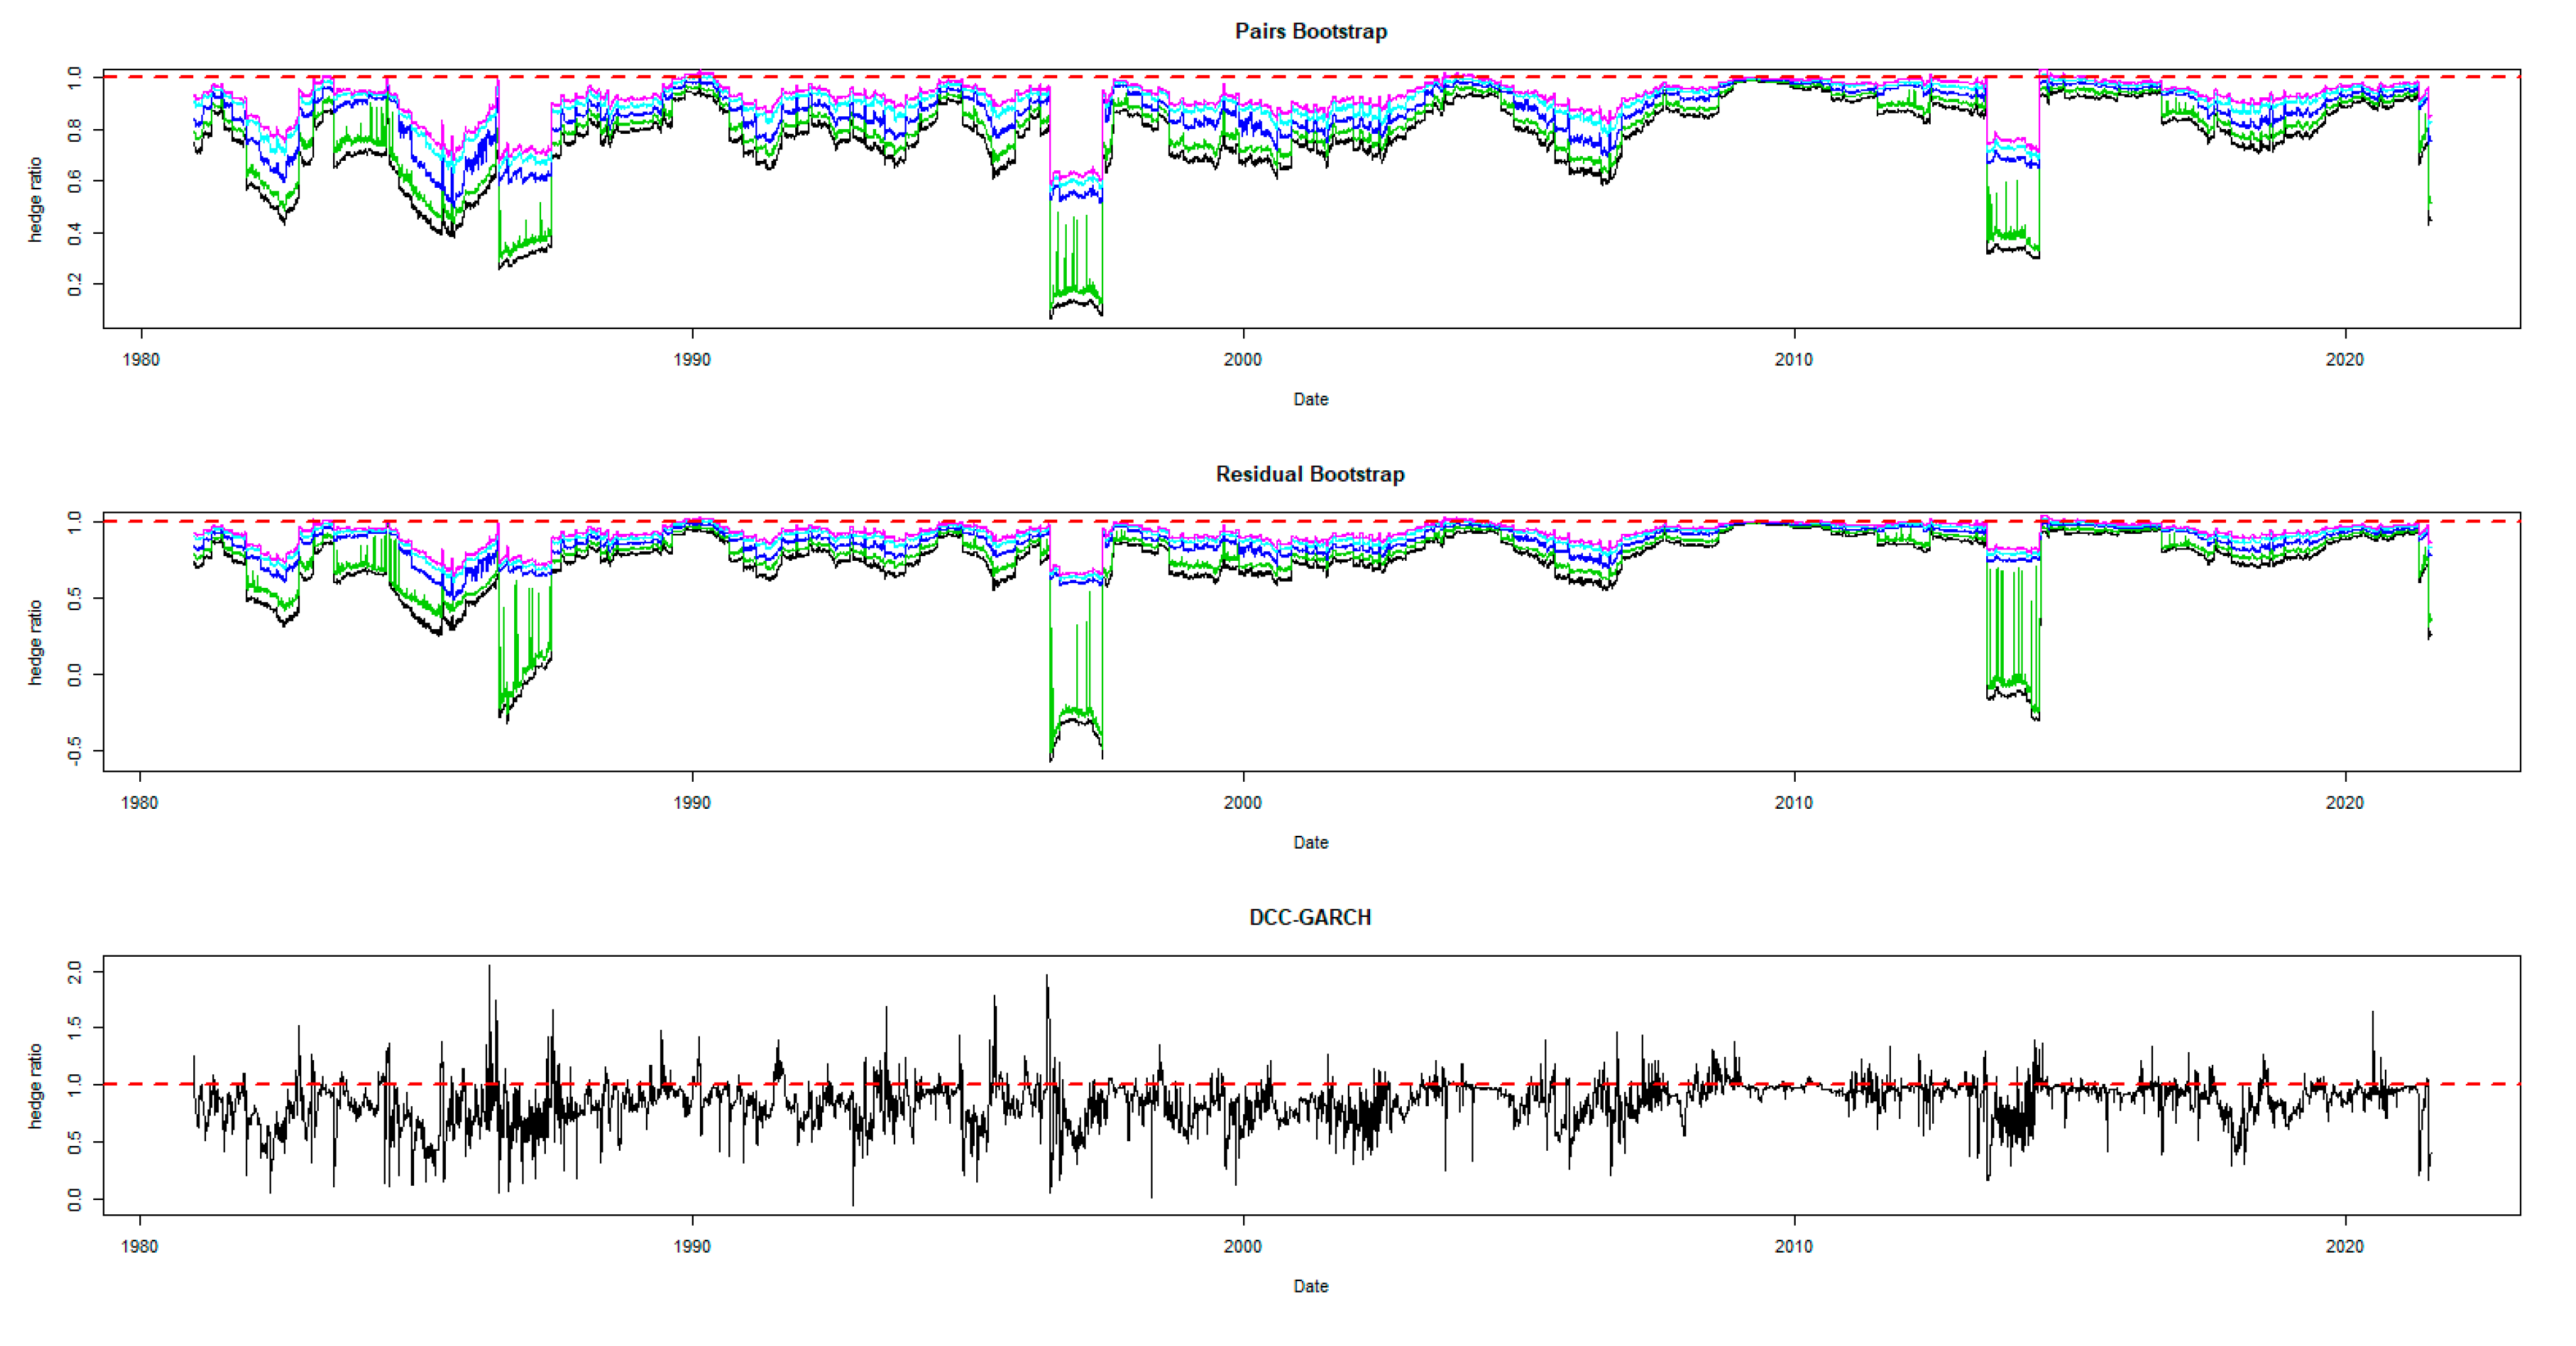2576x1346 pixels.
Task: Click the Pairs Bootstrap chart title
Action: 1310,31
